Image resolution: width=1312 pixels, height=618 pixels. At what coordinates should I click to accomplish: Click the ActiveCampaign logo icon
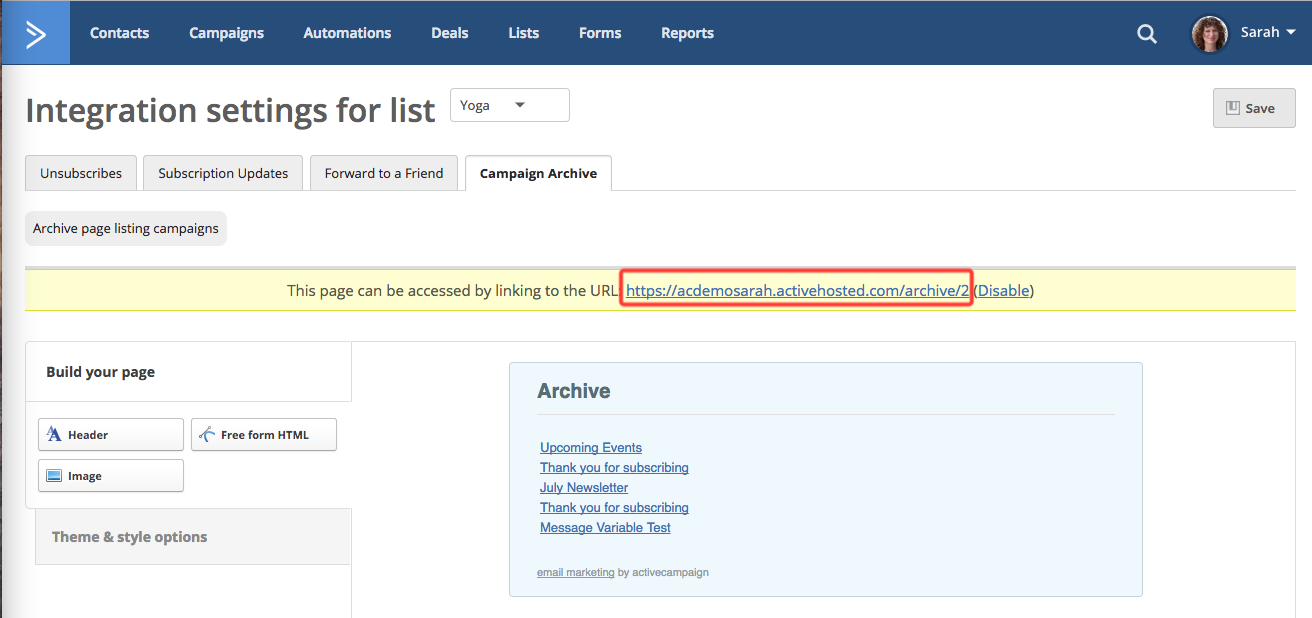(35, 33)
